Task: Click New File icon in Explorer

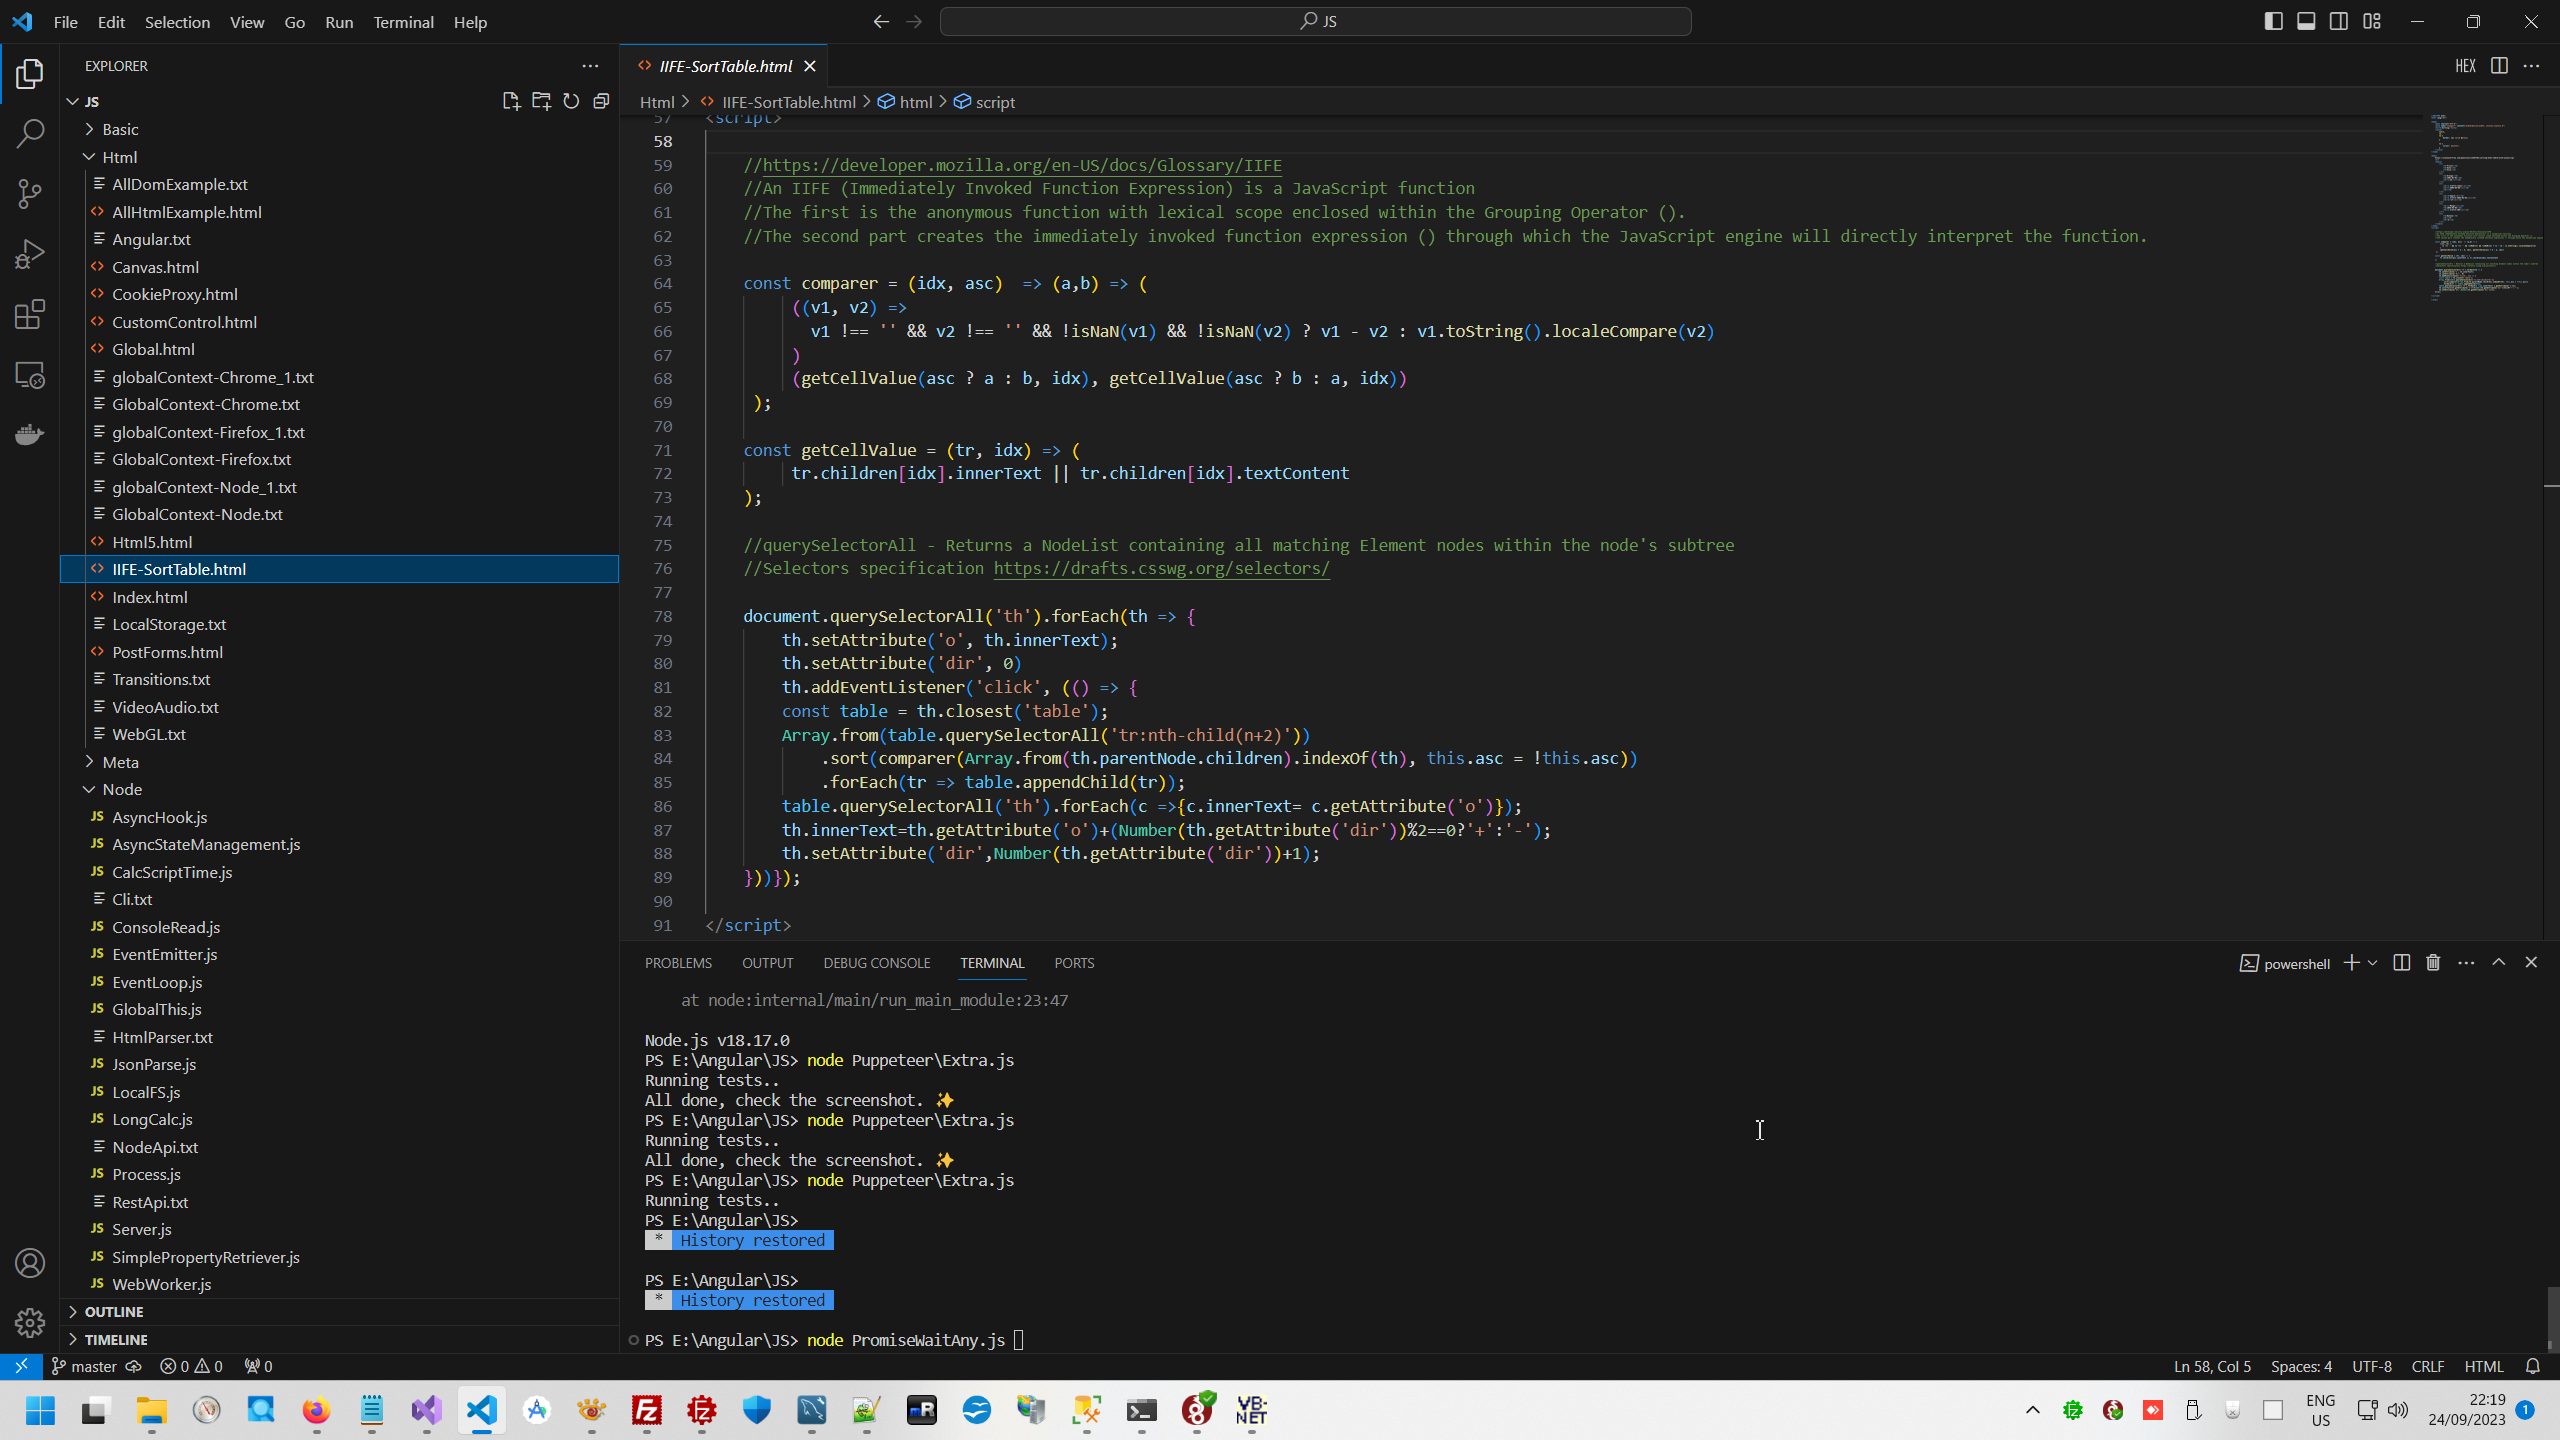Action: (511, 101)
